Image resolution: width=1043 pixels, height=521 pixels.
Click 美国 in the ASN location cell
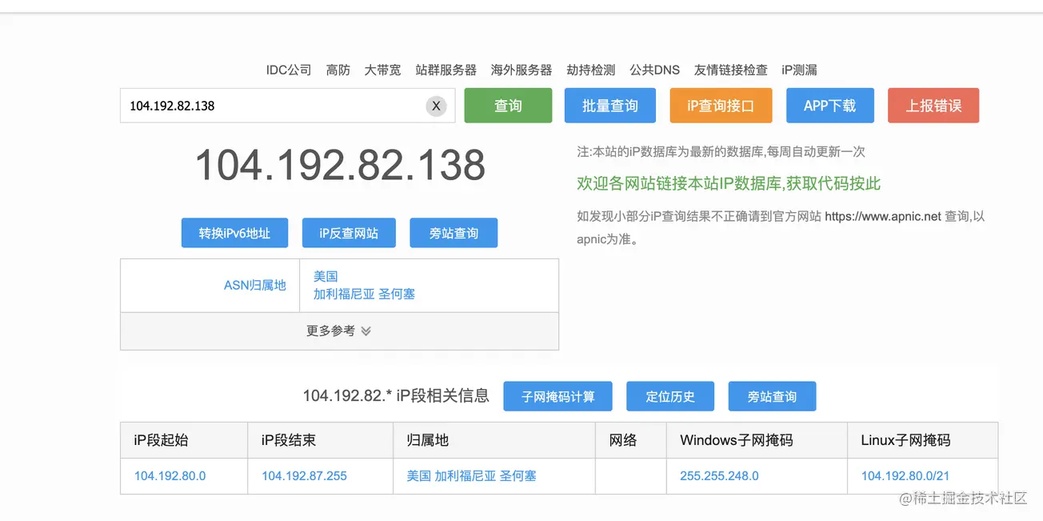click(x=326, y=277)
